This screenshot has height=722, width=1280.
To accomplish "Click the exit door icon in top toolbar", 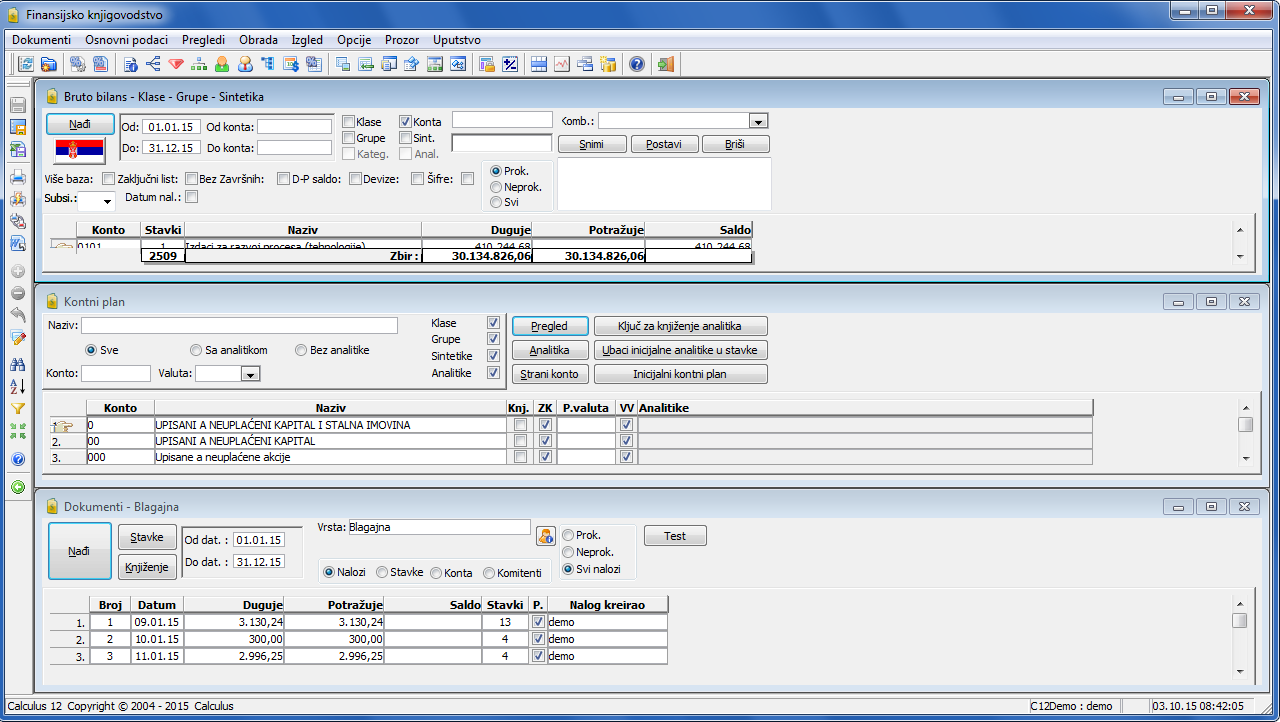I will (666, 65).
